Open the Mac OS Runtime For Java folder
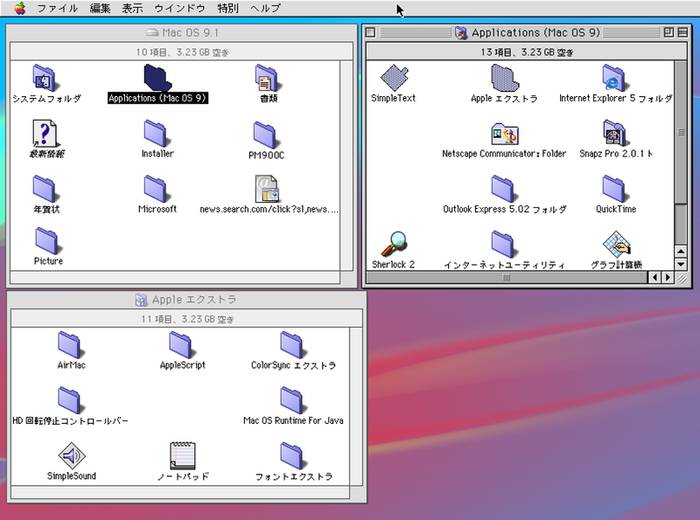This screenshot has width=700, height=520. (292, 400)
